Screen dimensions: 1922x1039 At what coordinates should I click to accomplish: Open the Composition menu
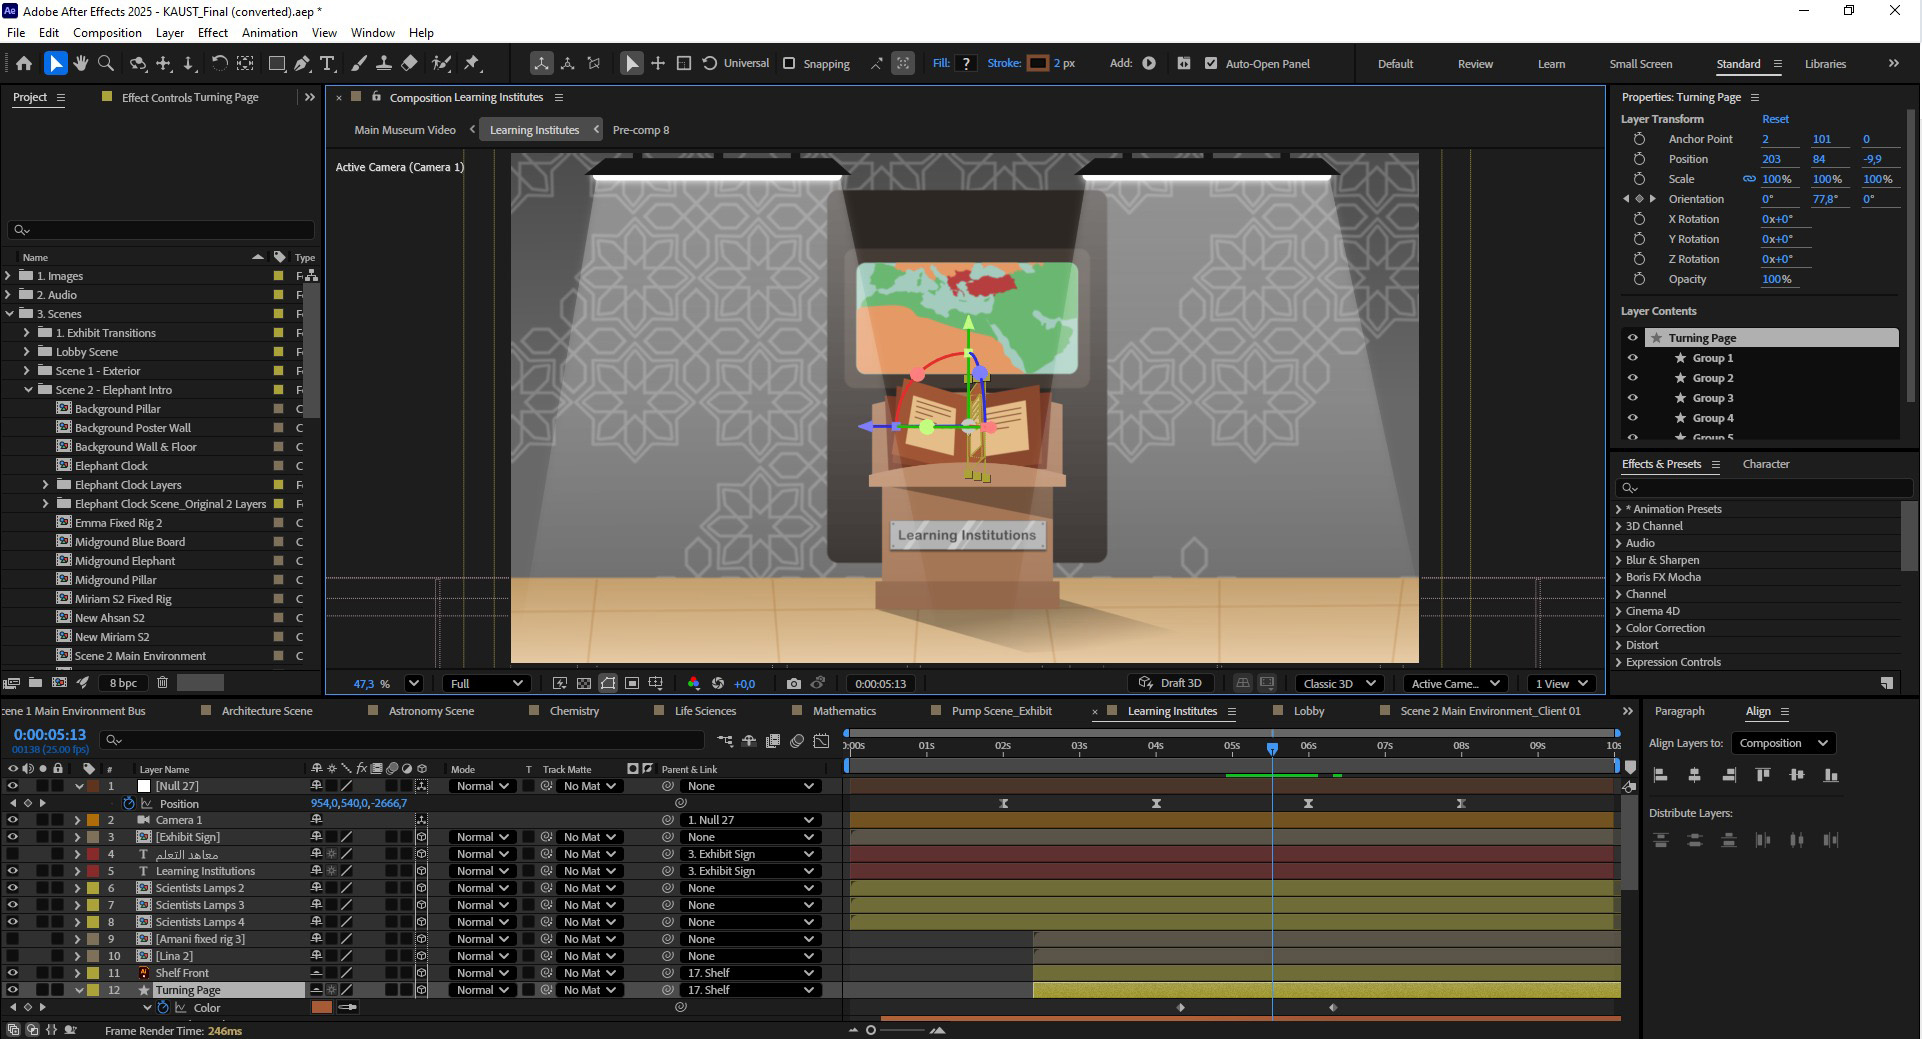tap(107, 32)
